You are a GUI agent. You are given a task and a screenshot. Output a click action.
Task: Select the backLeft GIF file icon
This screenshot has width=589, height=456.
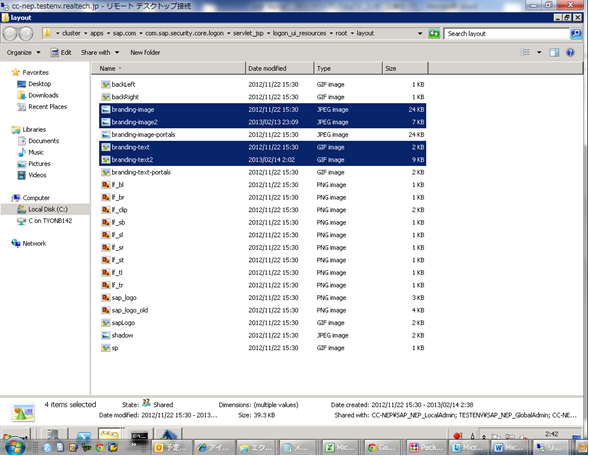106,85
